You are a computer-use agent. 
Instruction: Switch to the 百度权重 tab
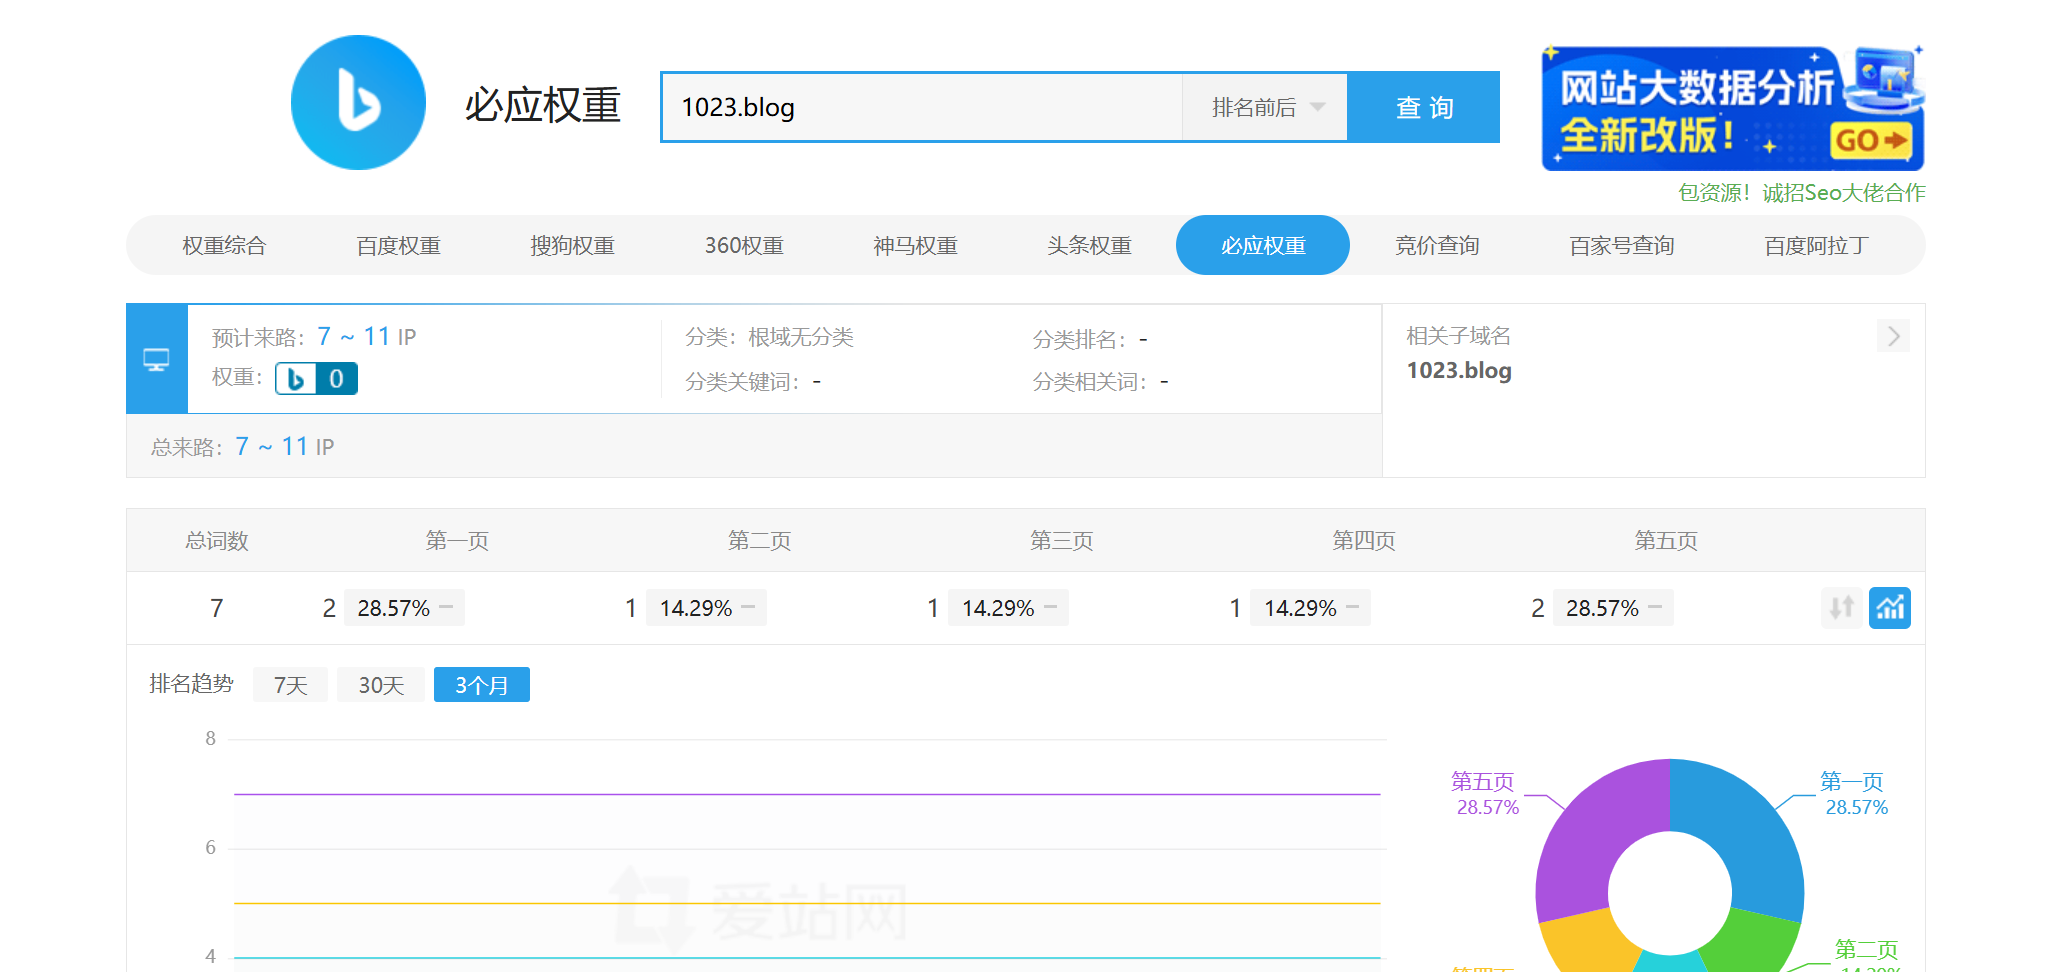click(x=398, y=246)
